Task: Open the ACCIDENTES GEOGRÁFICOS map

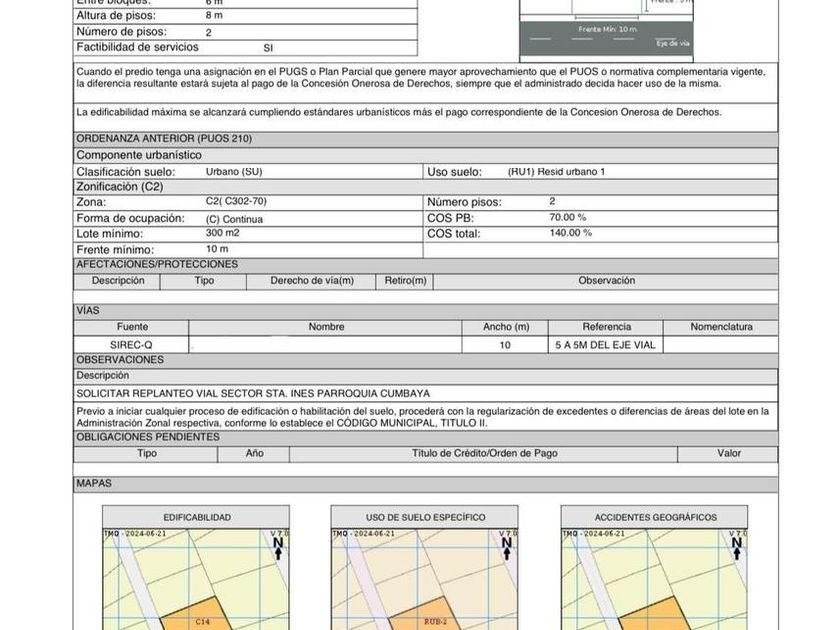Action: [x=655, y=568]
